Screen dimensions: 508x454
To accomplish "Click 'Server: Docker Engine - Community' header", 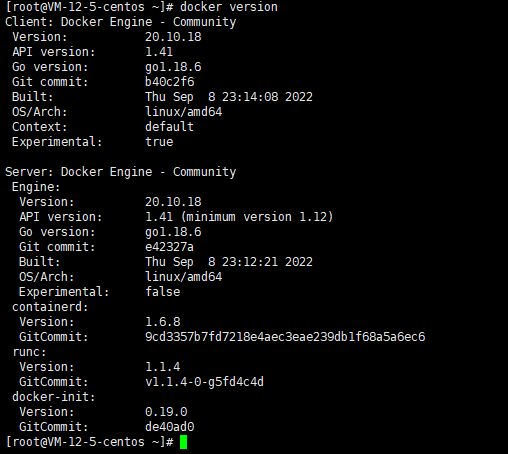I will [x=120, y=172].
